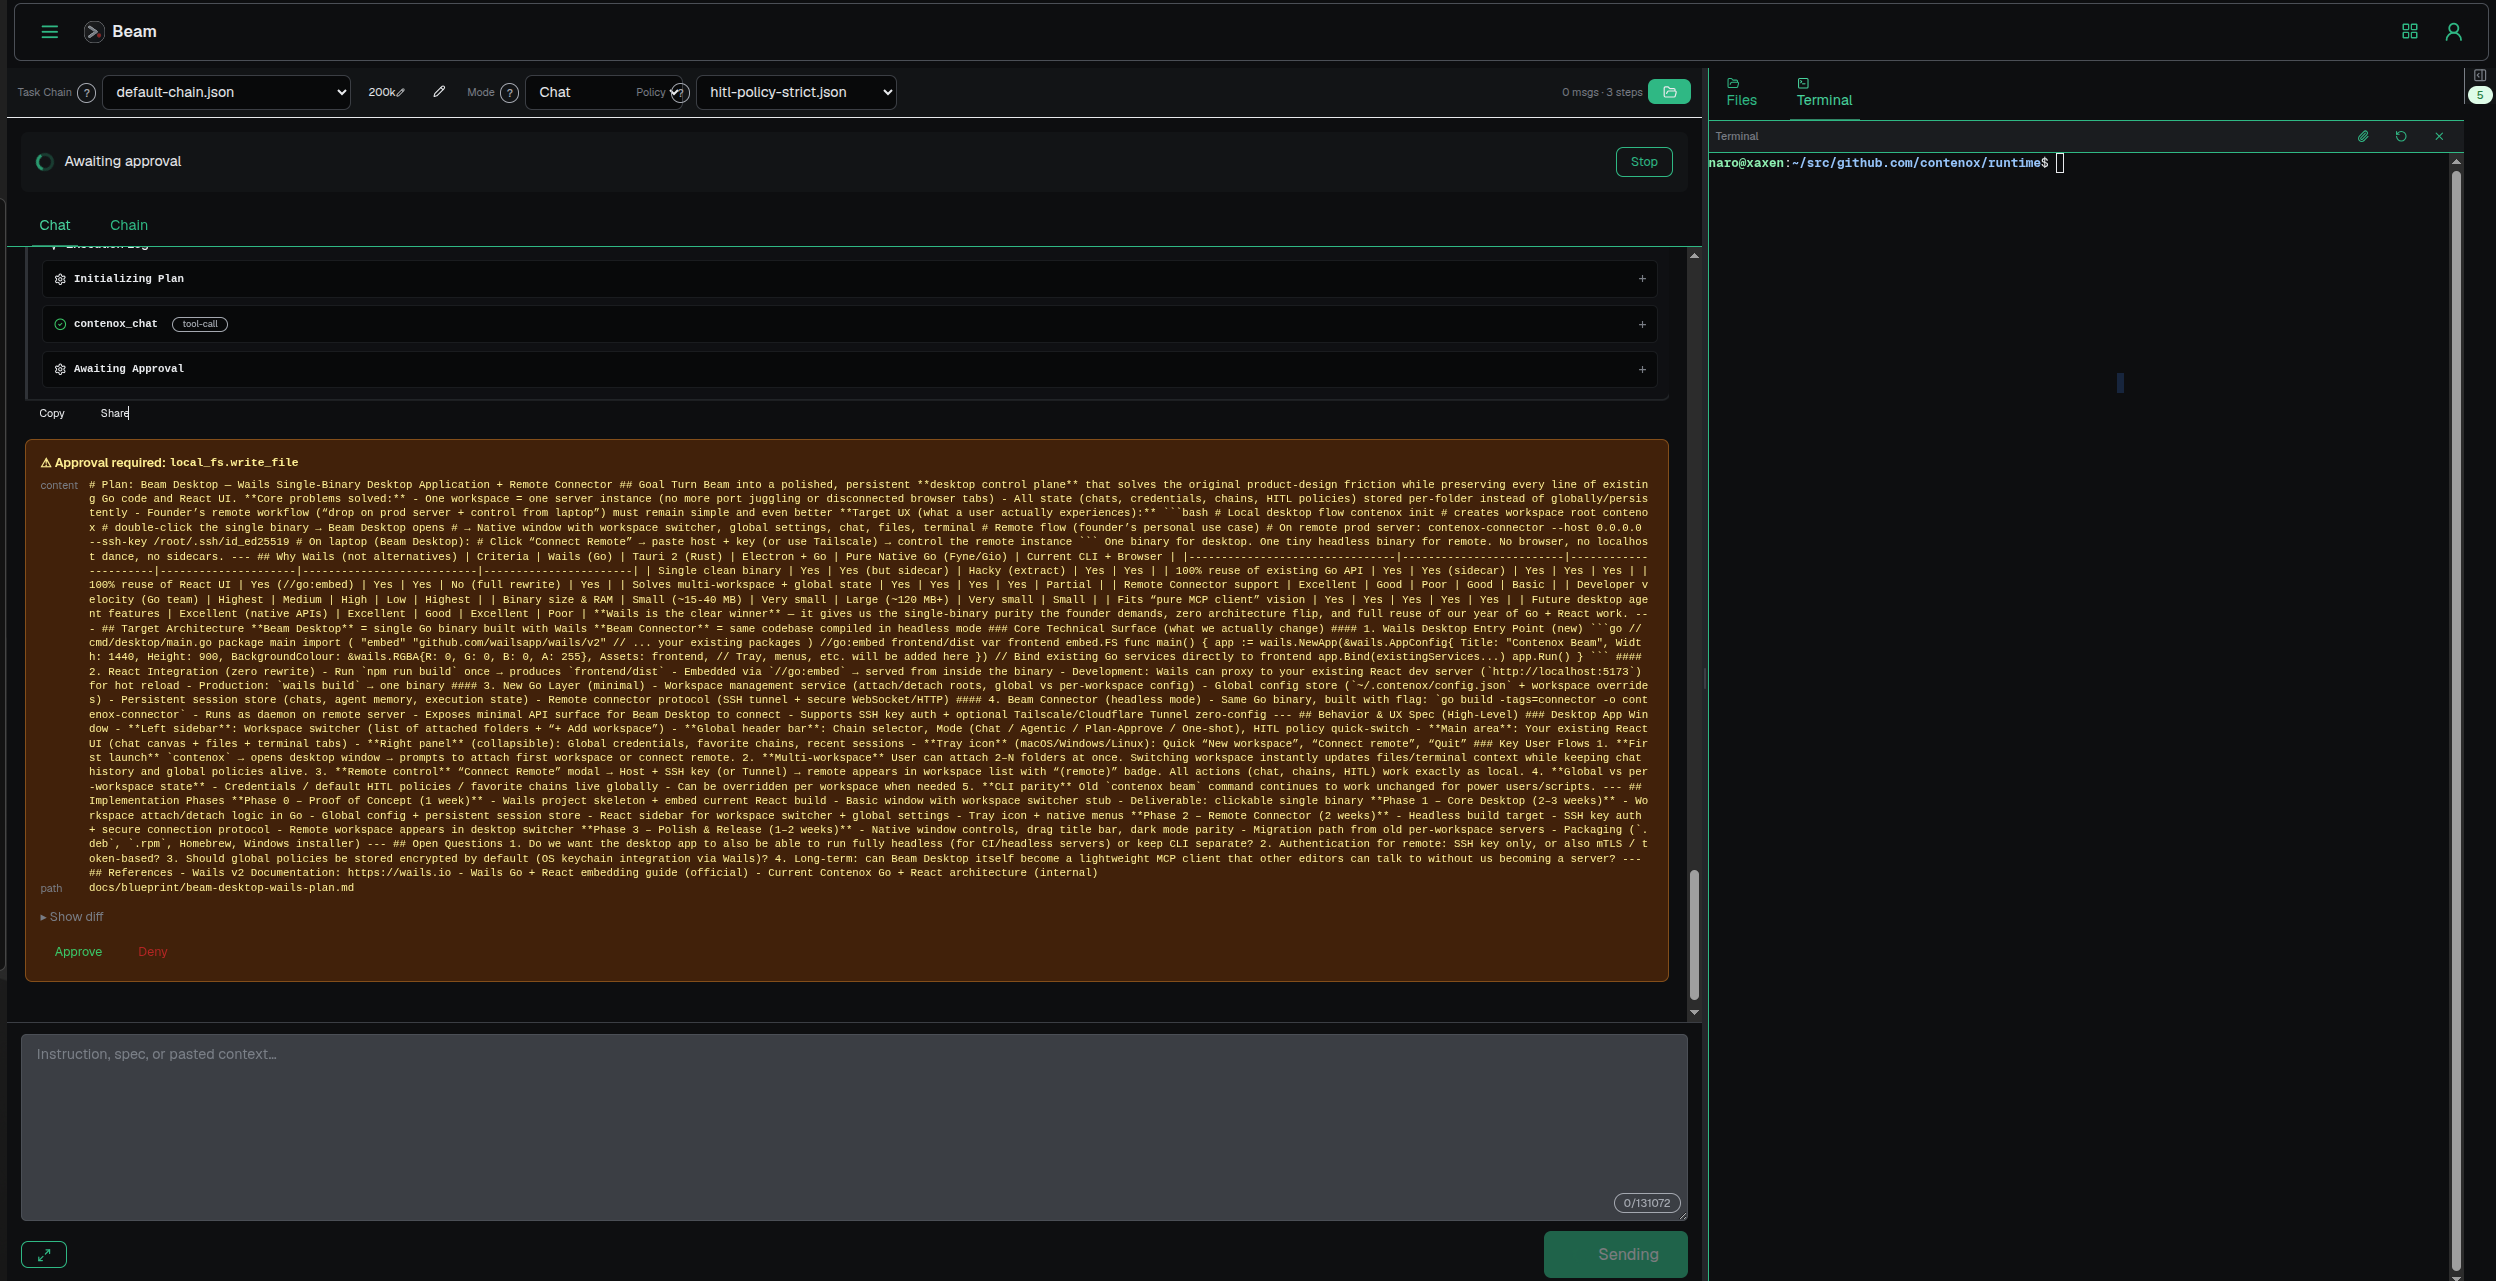Expand the Initializing Plan log entry

coord(1642,279)
